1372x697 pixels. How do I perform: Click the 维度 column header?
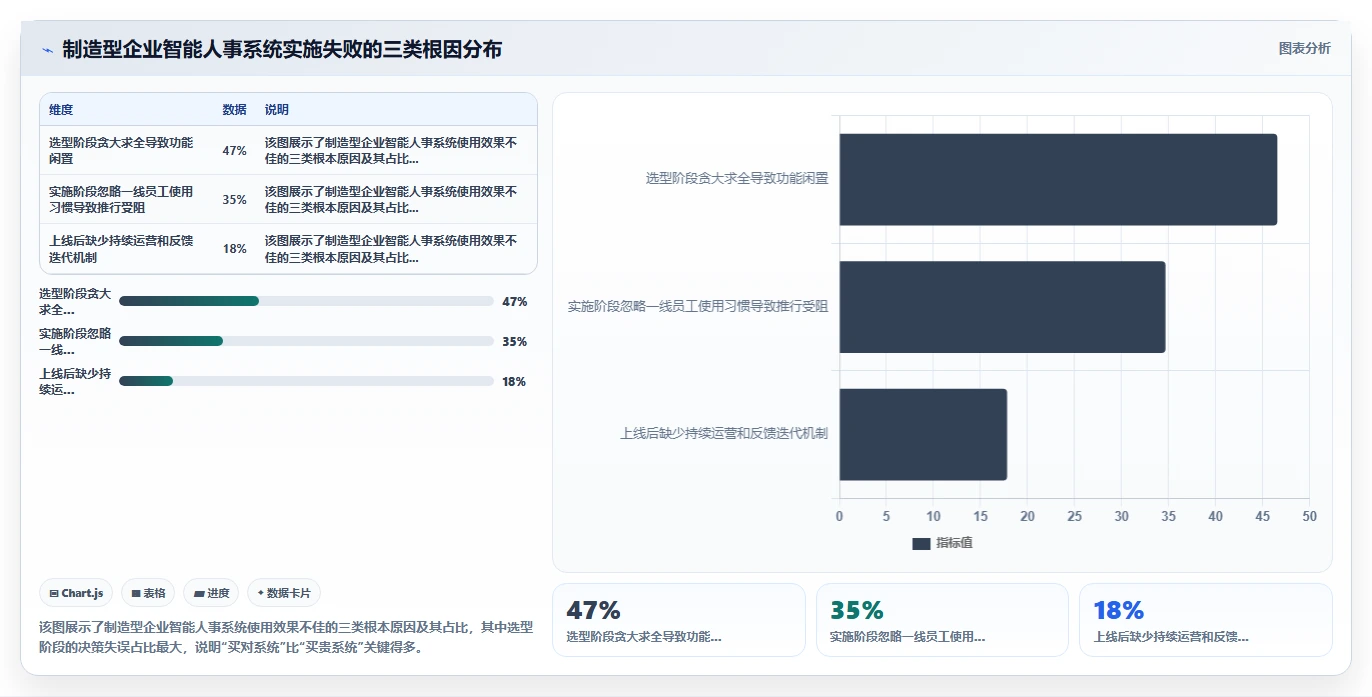pyautogui.click(x=61, y=110)
